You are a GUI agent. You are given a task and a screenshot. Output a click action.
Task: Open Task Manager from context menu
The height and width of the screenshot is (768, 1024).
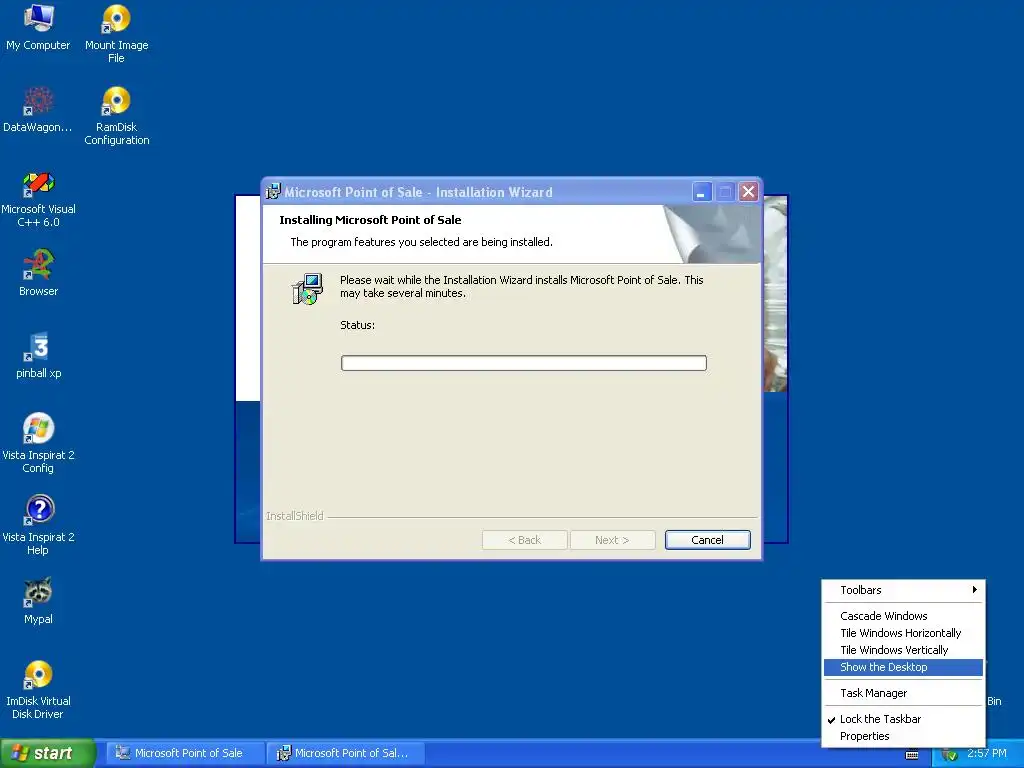click(x=903, y=693)
